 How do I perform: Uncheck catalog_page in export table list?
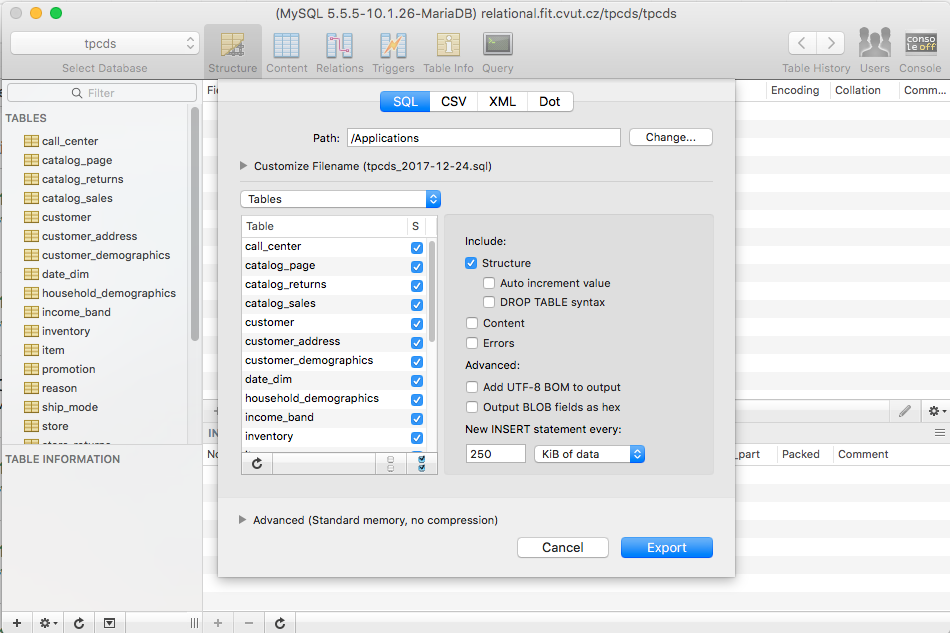[x=417, y=267]
